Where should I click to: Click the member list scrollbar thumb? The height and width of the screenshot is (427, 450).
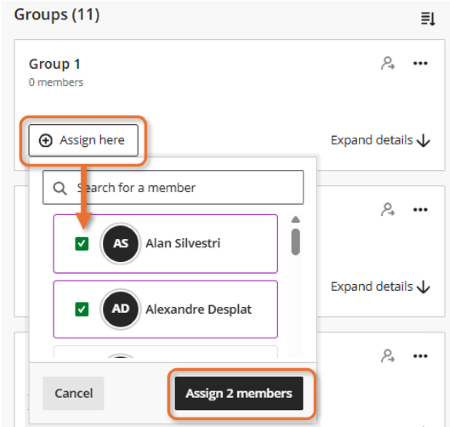[295, 242]
